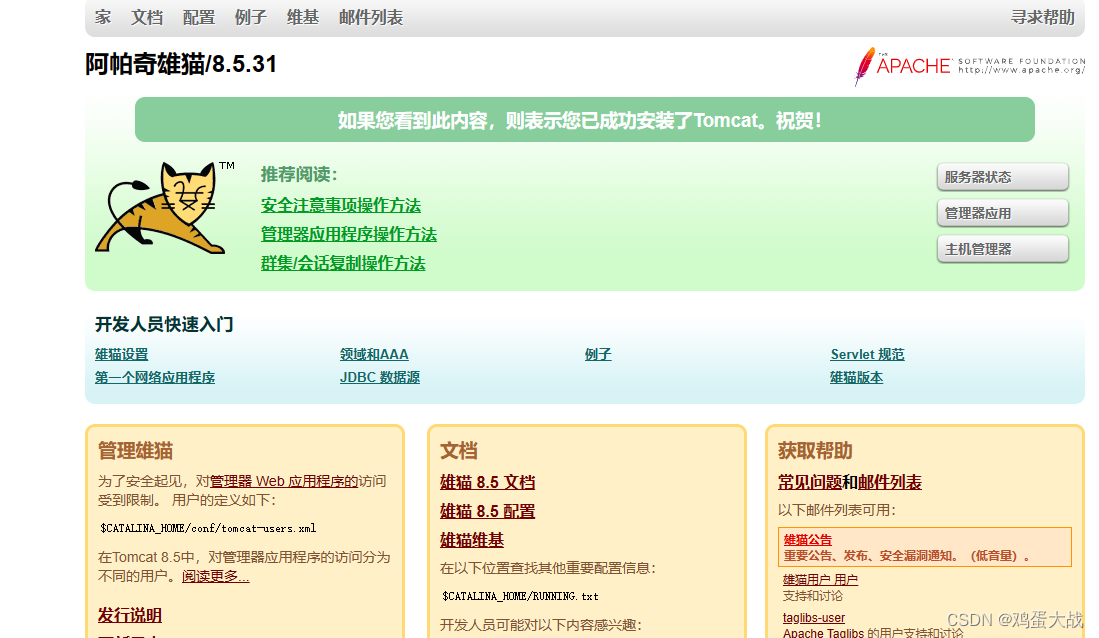Open 邮件列表 in the top navigation
The width and height of the screenshot is (1099, 638).
[371, 17]
